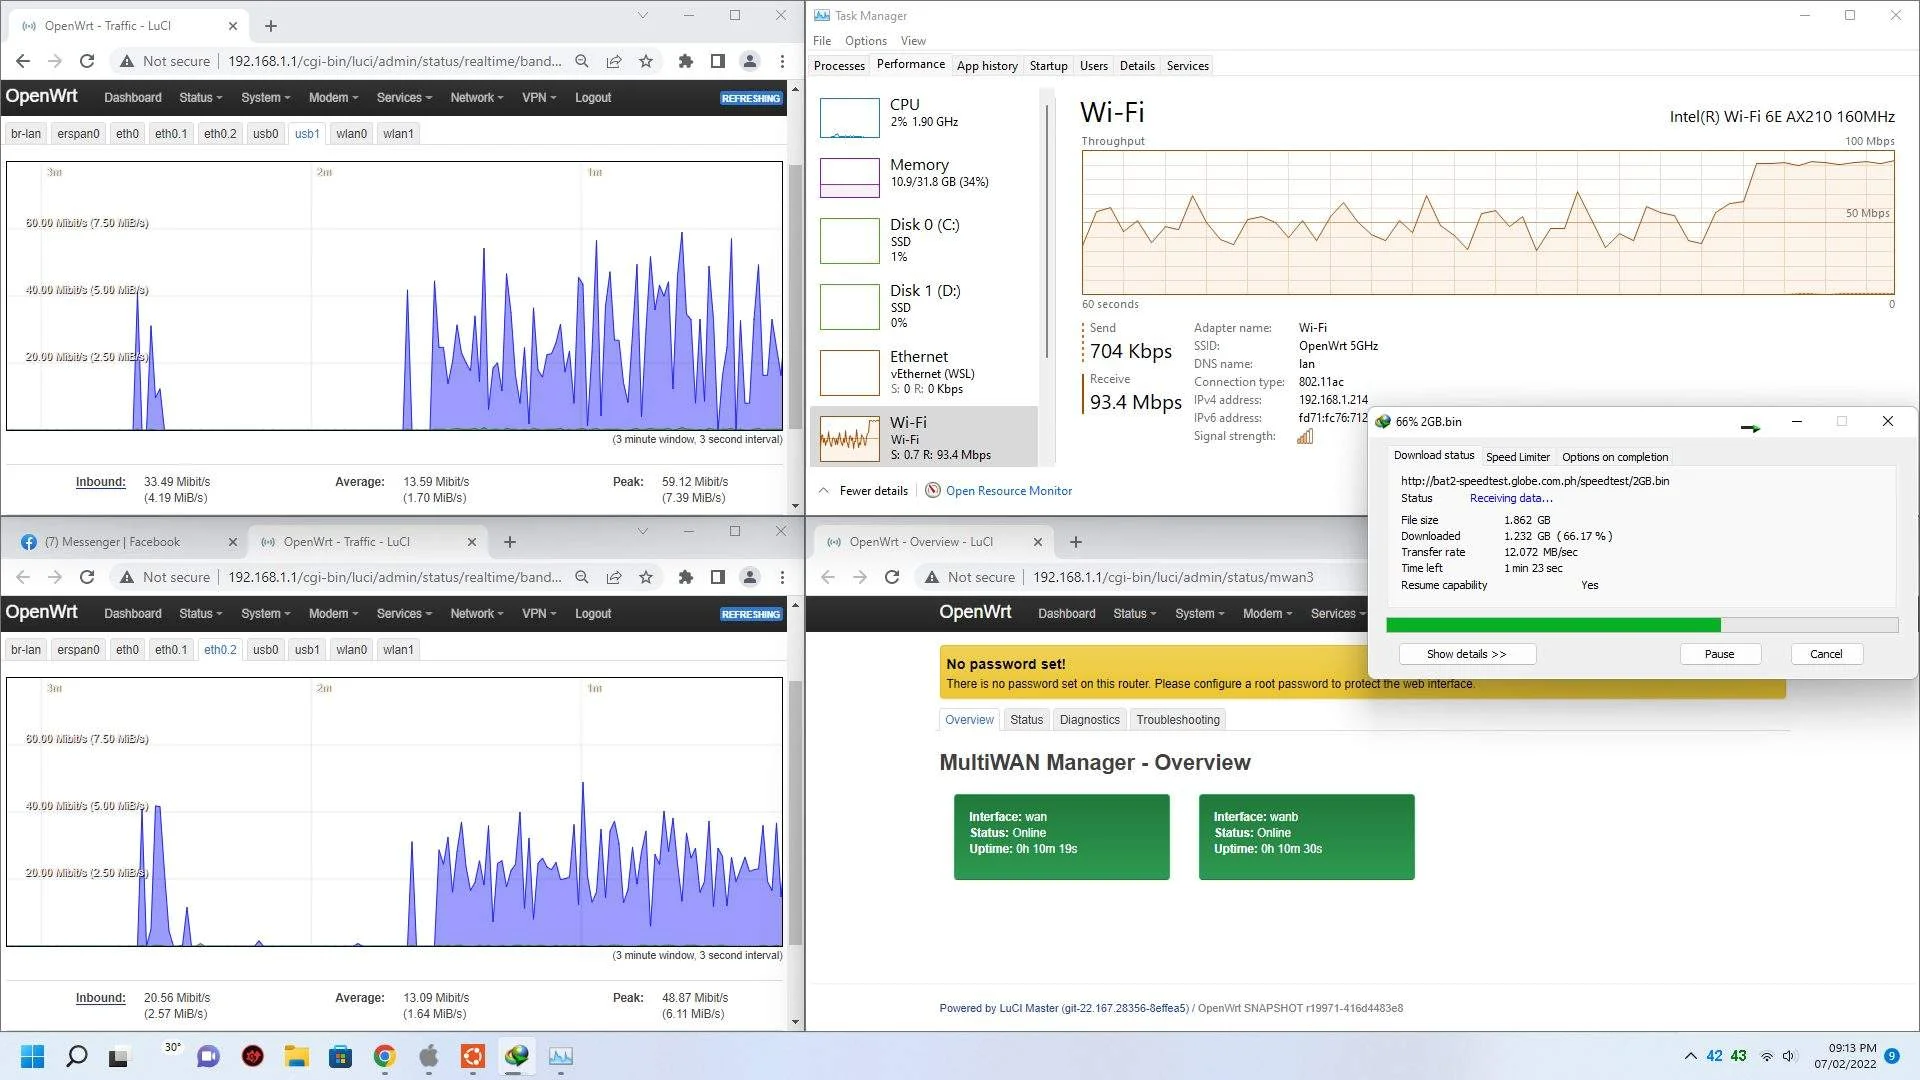Share page icon in top-left address bar
1920x1080 pixels.
pos(614,61)
